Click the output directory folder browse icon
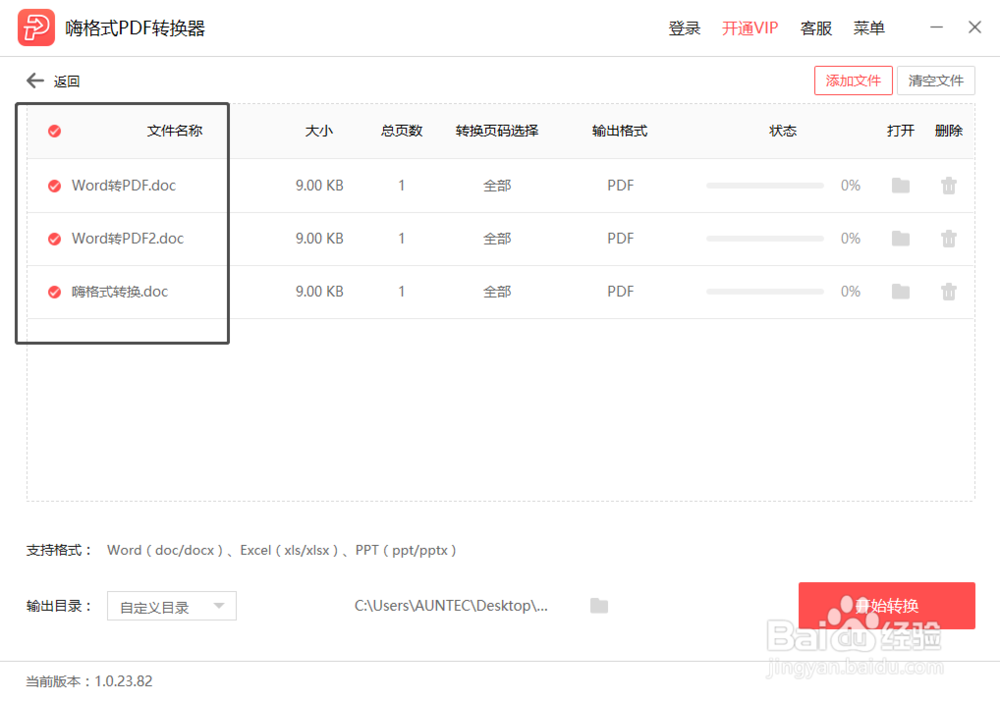This screenshot has width=1000, height=702. pos(598,605)
